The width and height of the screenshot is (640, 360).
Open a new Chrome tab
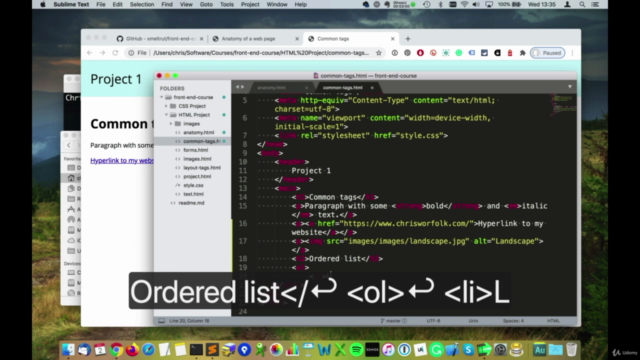[408, 39]
